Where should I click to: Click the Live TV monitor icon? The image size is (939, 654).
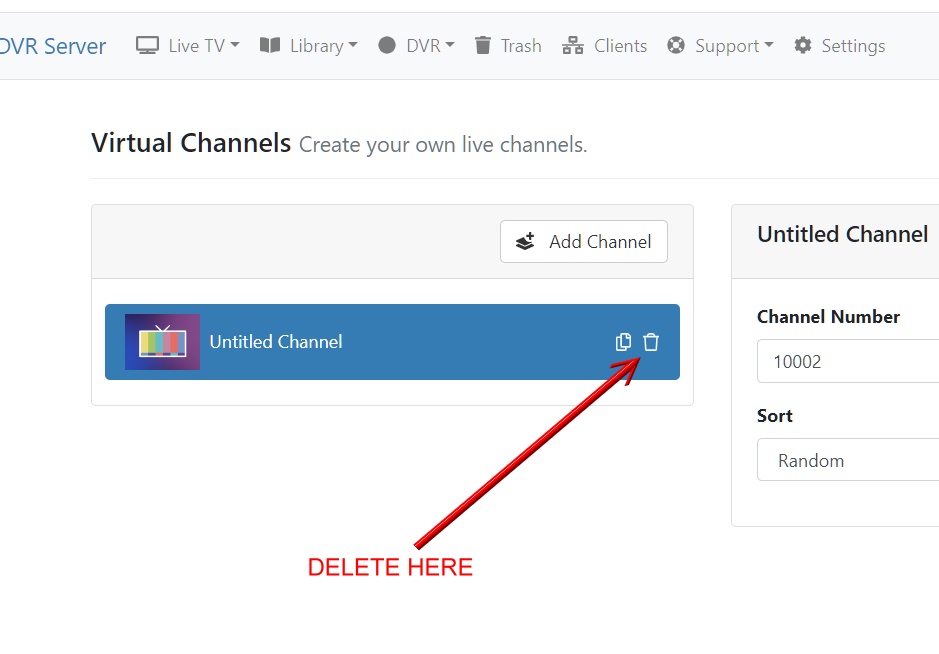click(x=148, y=45)
